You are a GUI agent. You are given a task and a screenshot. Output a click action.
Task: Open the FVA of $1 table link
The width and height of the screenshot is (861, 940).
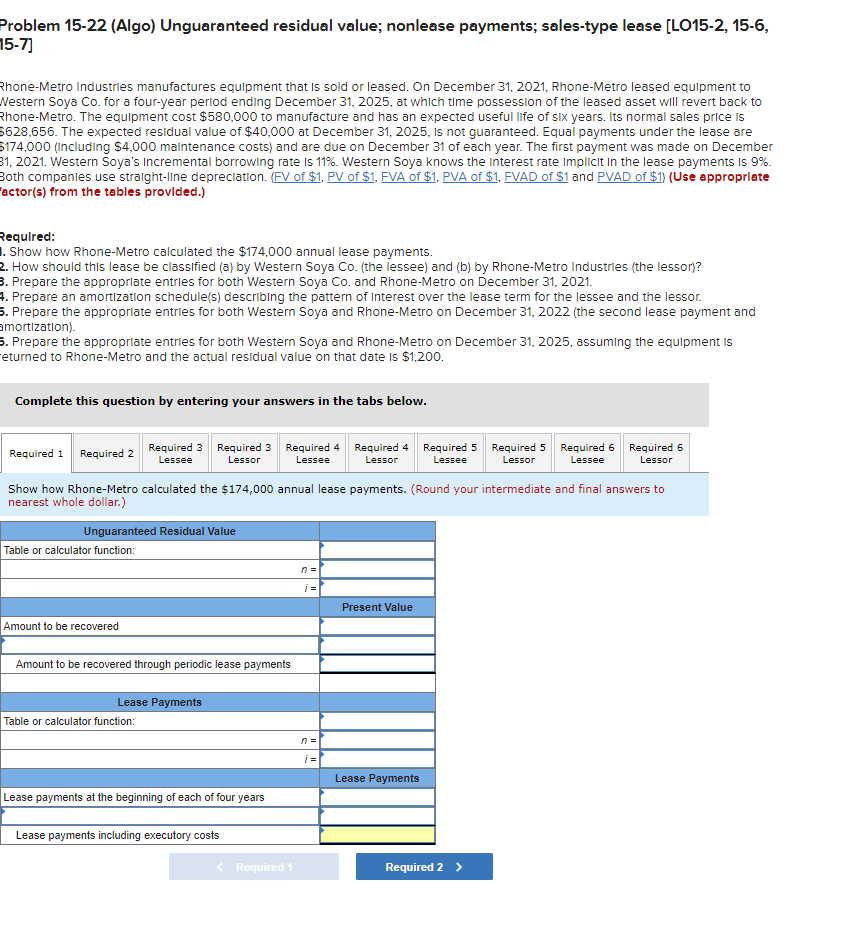[x=408, y=177]
